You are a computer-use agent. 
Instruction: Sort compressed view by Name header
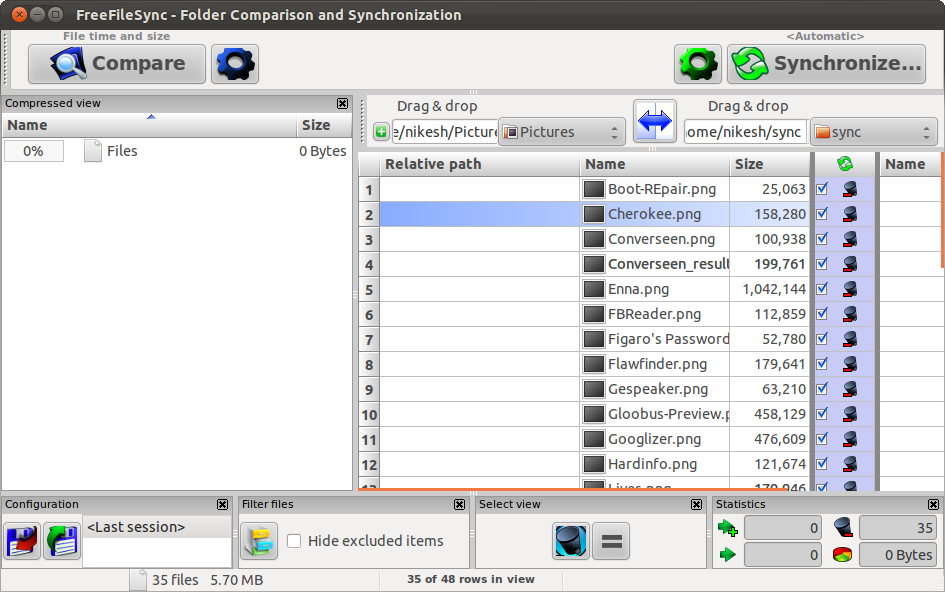point(149,125)
